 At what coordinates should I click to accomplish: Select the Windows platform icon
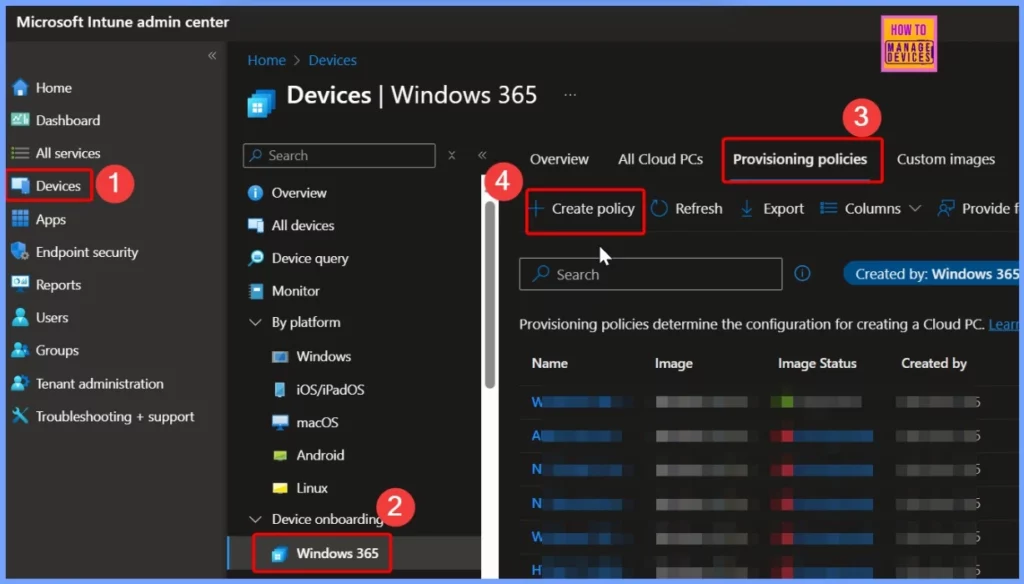coord(280,357)
